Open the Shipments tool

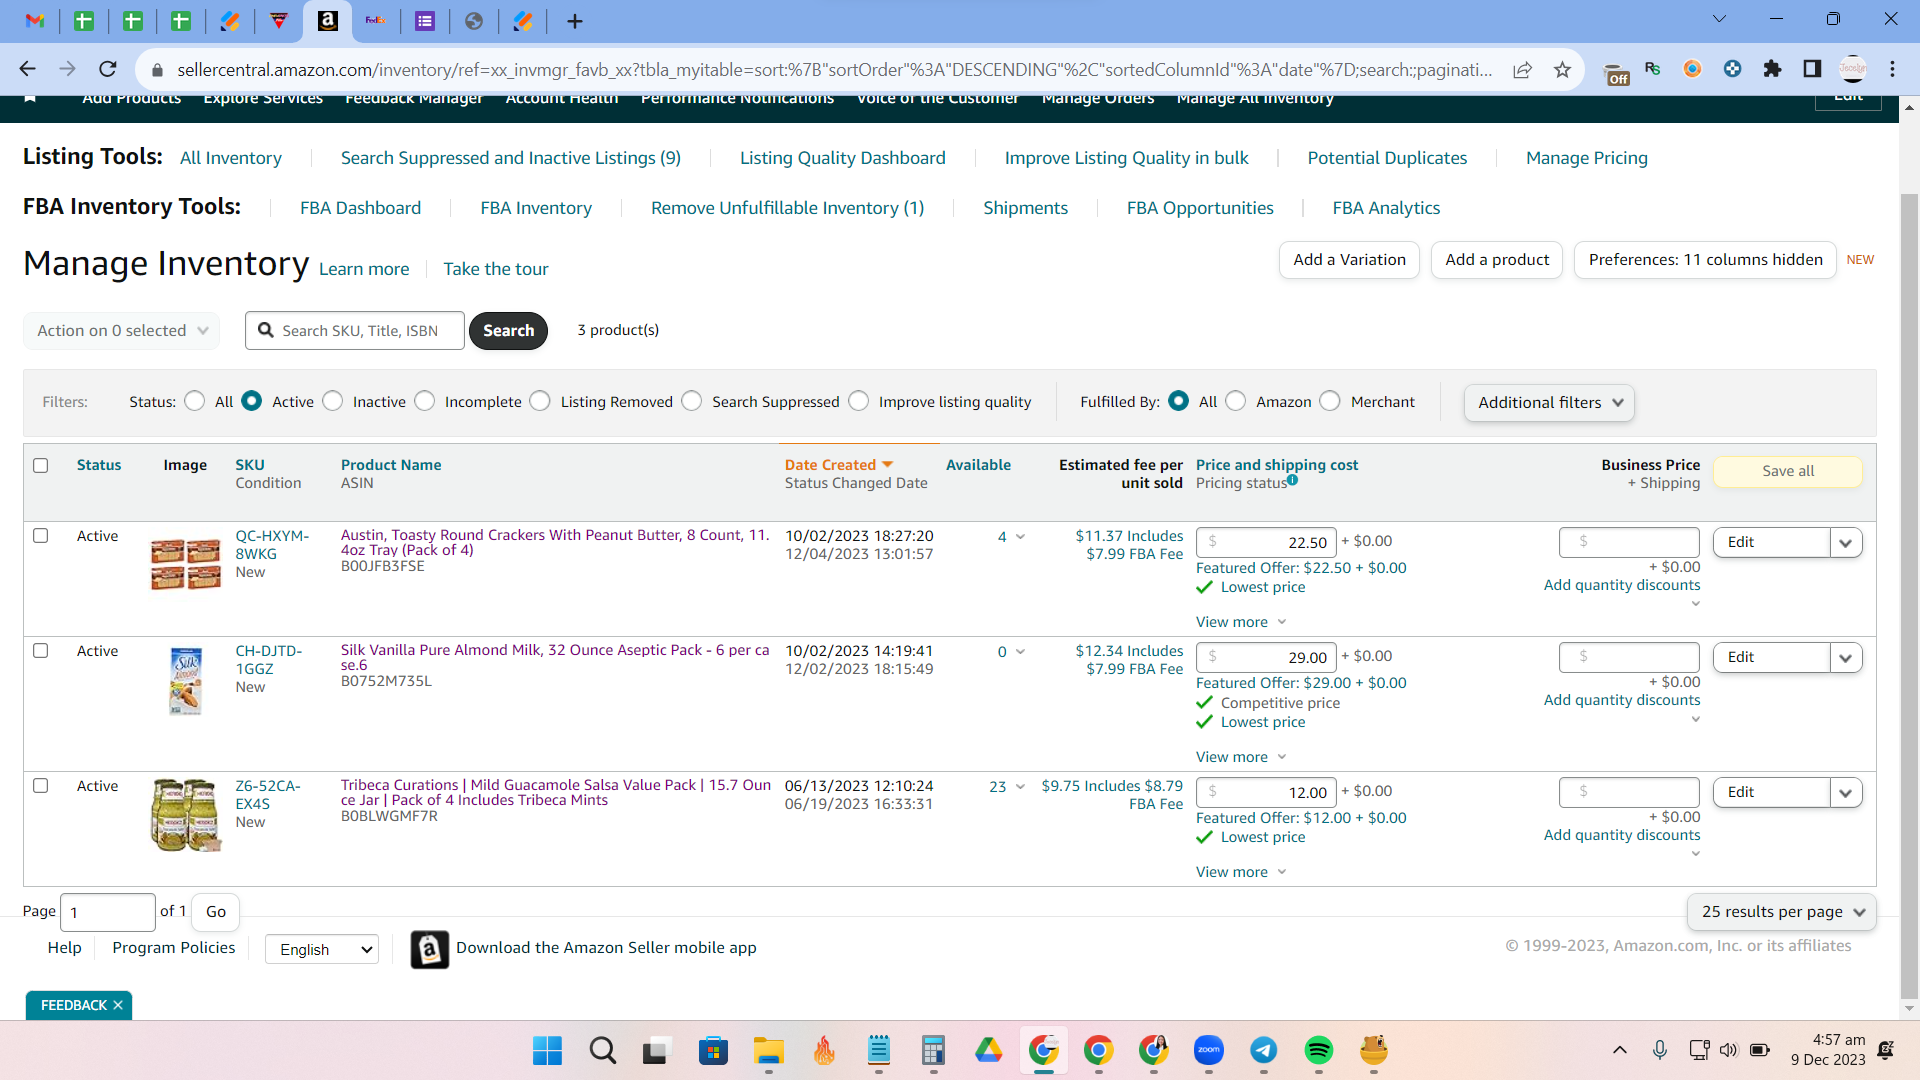pyautogui.click(x=1025, y=208)
